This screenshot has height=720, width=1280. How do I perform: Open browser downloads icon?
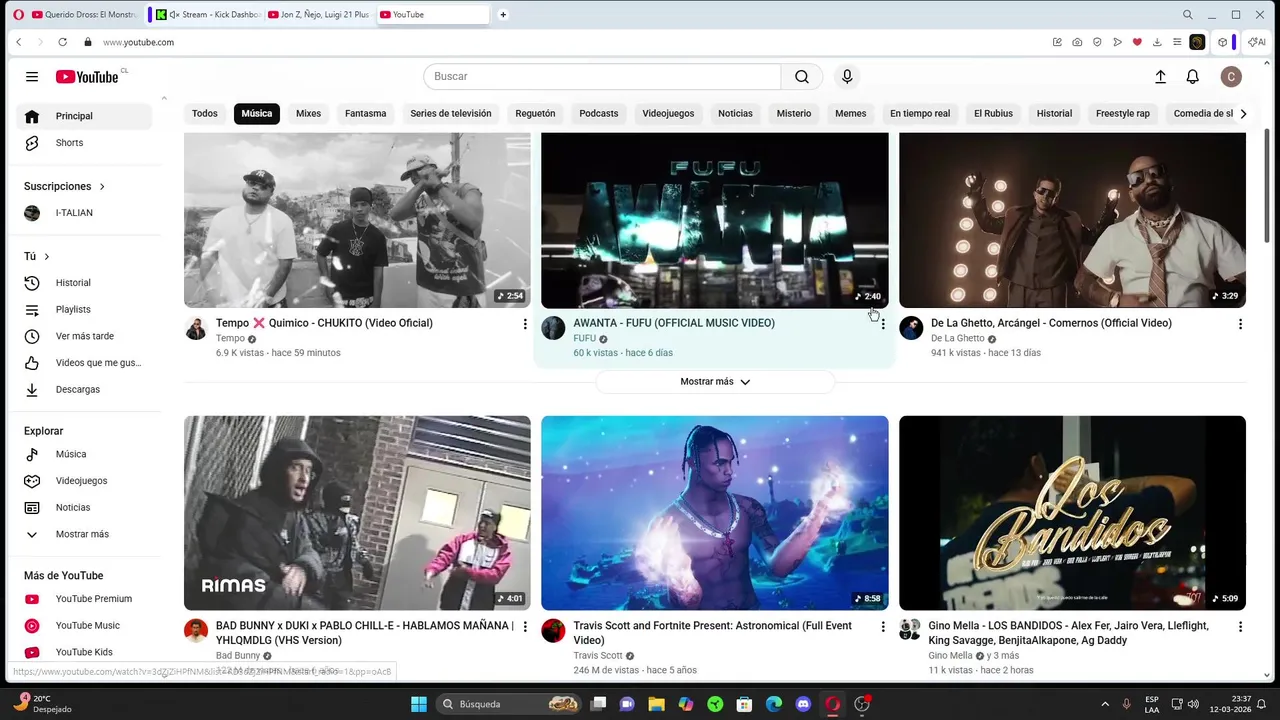coord(1157,42)
